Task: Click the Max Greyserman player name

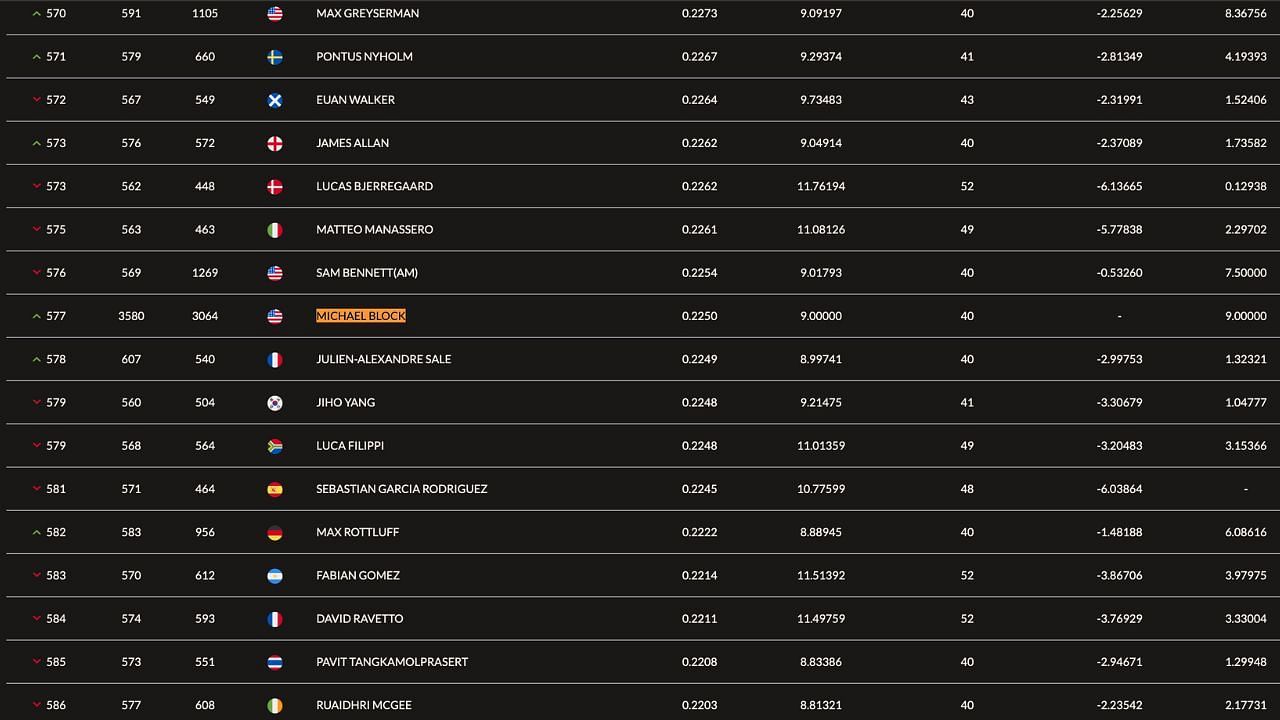Action: click(x=367, y=14)
